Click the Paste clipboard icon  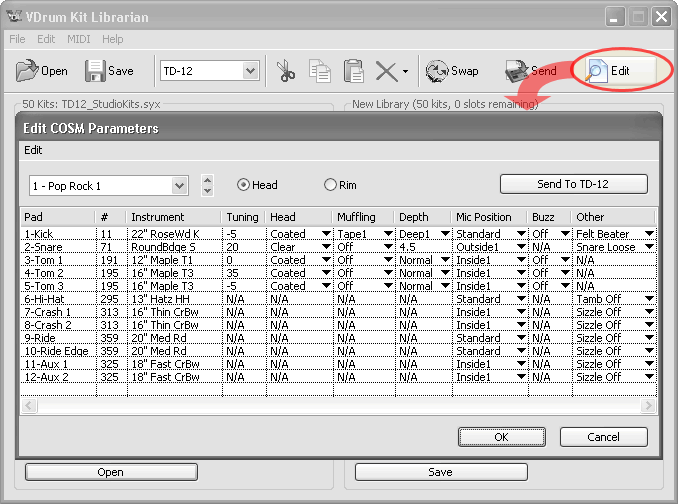pyautogui.click(x=353, y=71)
